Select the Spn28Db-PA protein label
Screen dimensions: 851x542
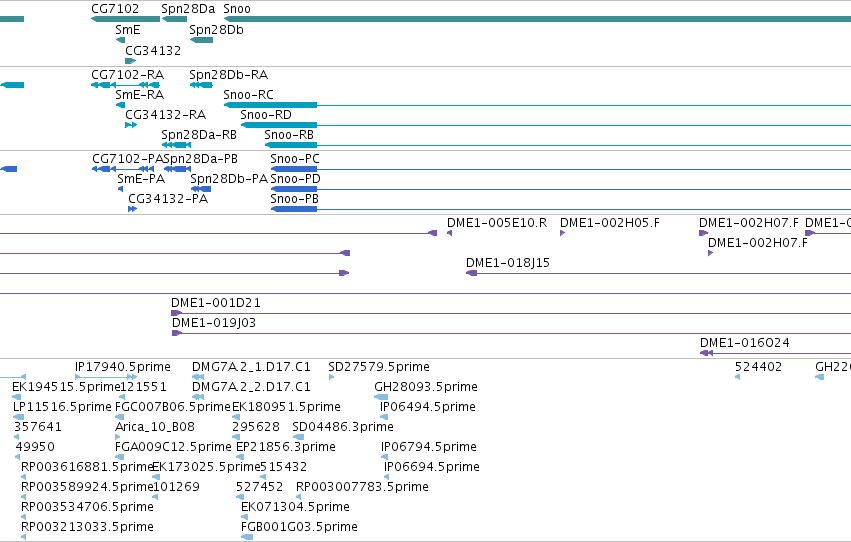(x=229, y=178)
